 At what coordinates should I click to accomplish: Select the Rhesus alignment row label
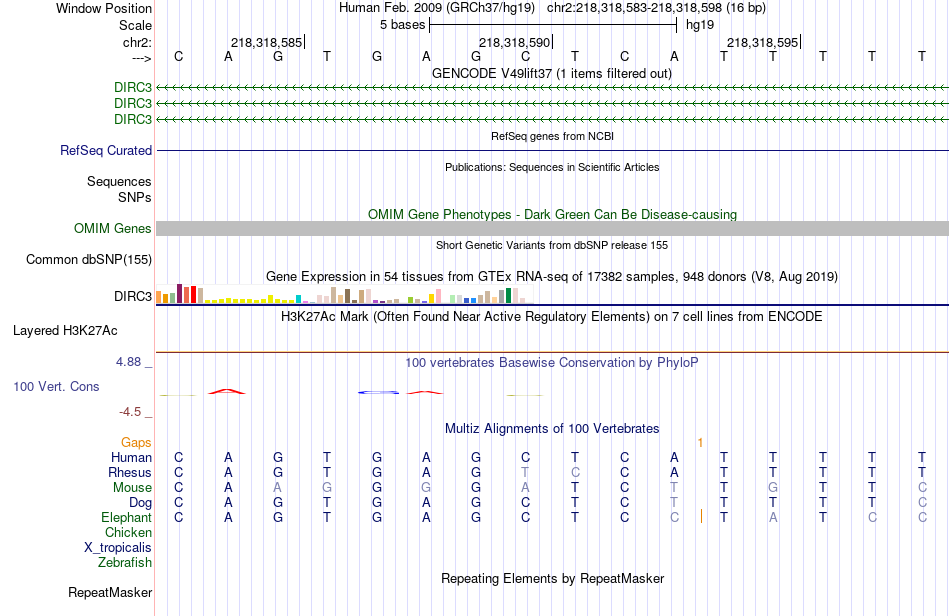[130, 472]
